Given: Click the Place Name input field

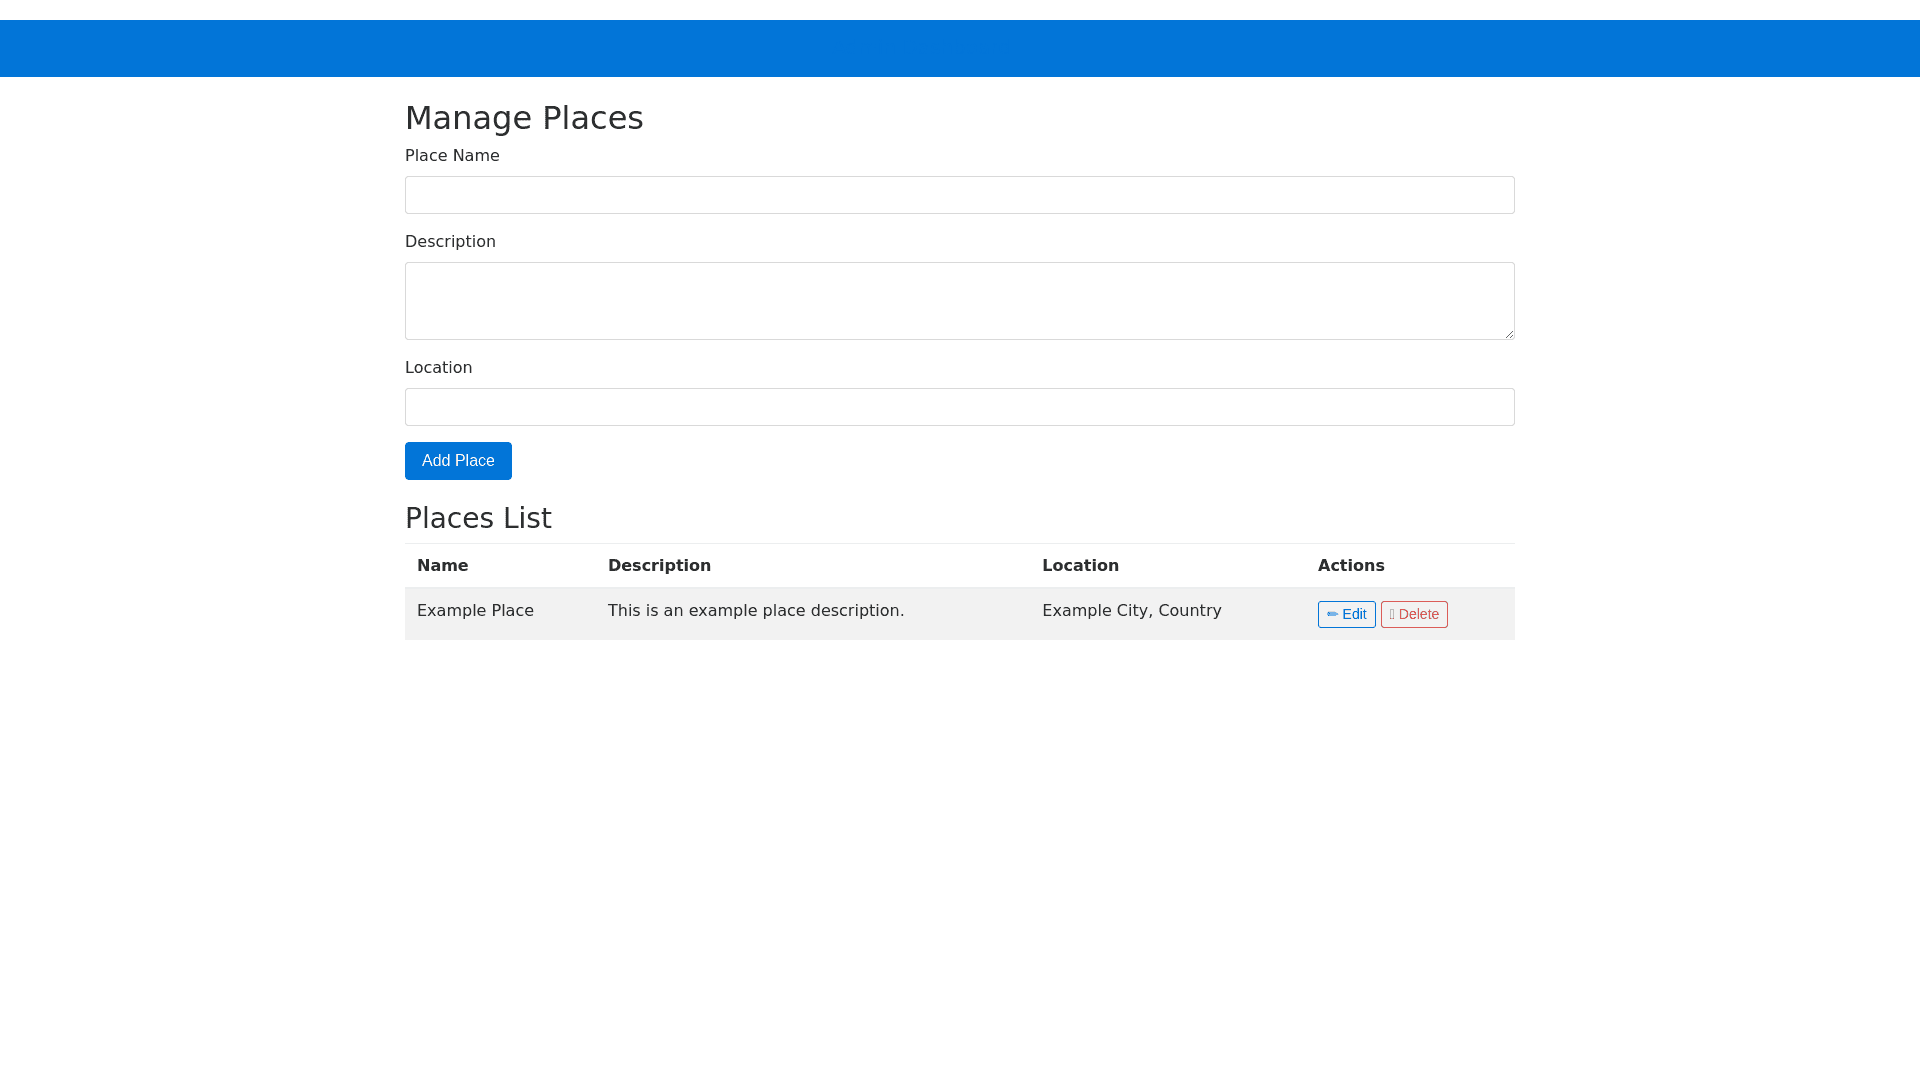Looking at the screenshot, I should coord(959,195).
